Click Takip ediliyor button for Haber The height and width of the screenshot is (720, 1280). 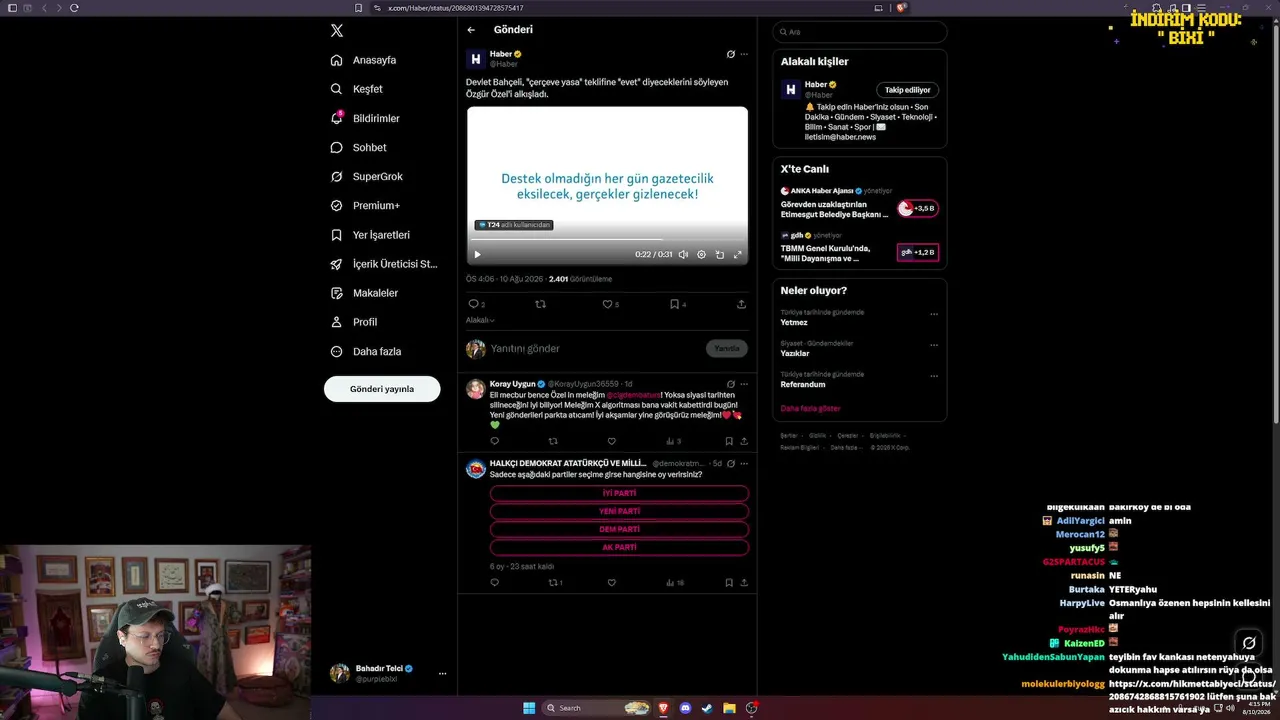pyautogui.click(x=907, y=90)
